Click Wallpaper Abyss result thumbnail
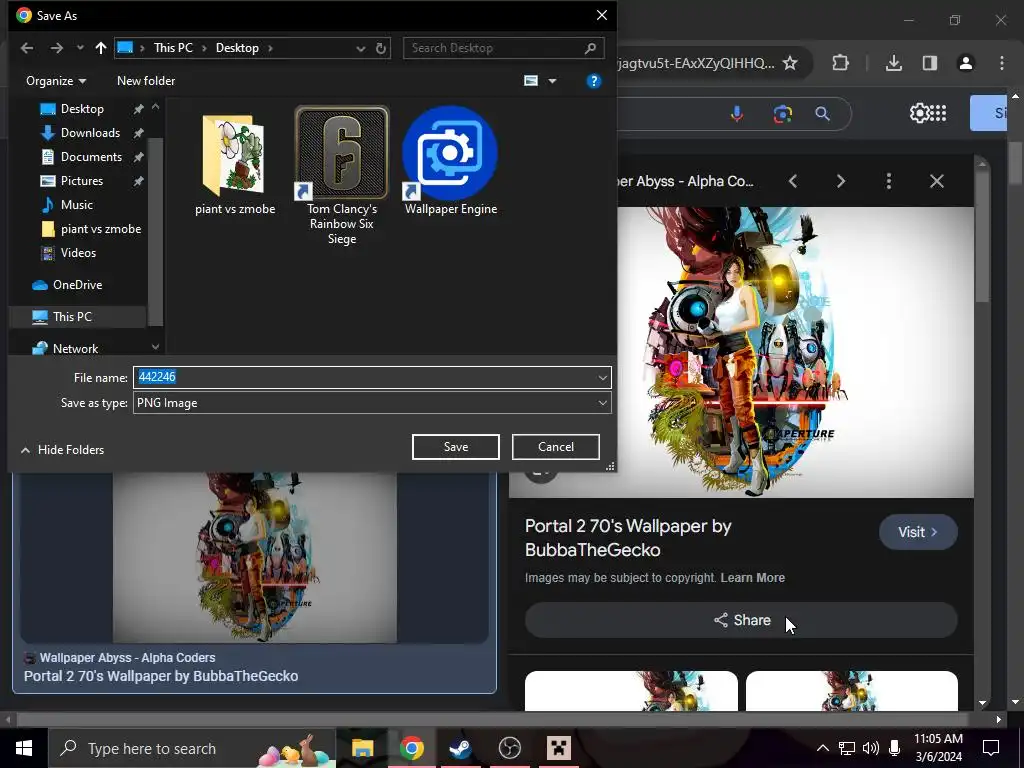The width and height of the screenshot is (1024, 768). (x=255, y=558)
